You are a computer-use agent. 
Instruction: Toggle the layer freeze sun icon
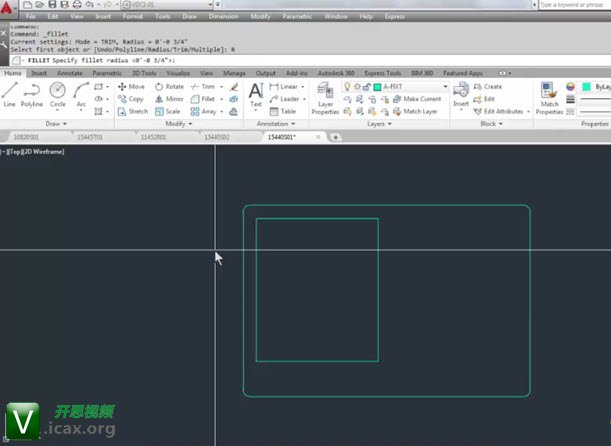click(x=357, y=87)
